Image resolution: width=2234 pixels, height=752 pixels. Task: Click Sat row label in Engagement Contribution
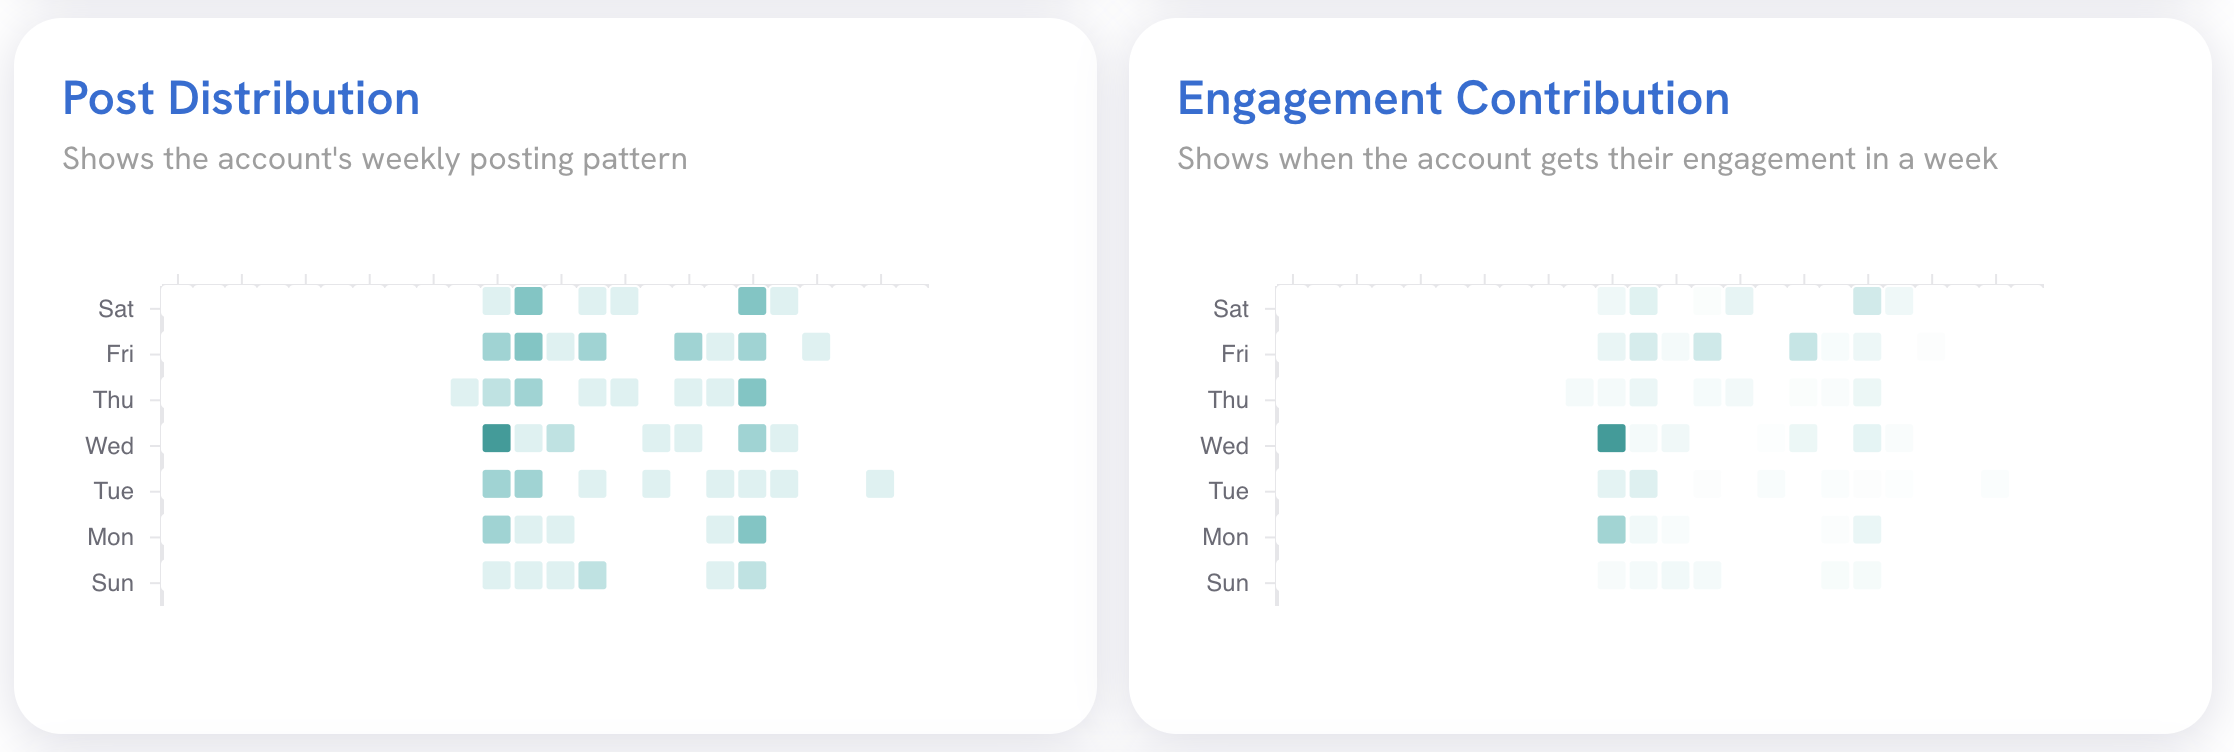coord(1231,309)
